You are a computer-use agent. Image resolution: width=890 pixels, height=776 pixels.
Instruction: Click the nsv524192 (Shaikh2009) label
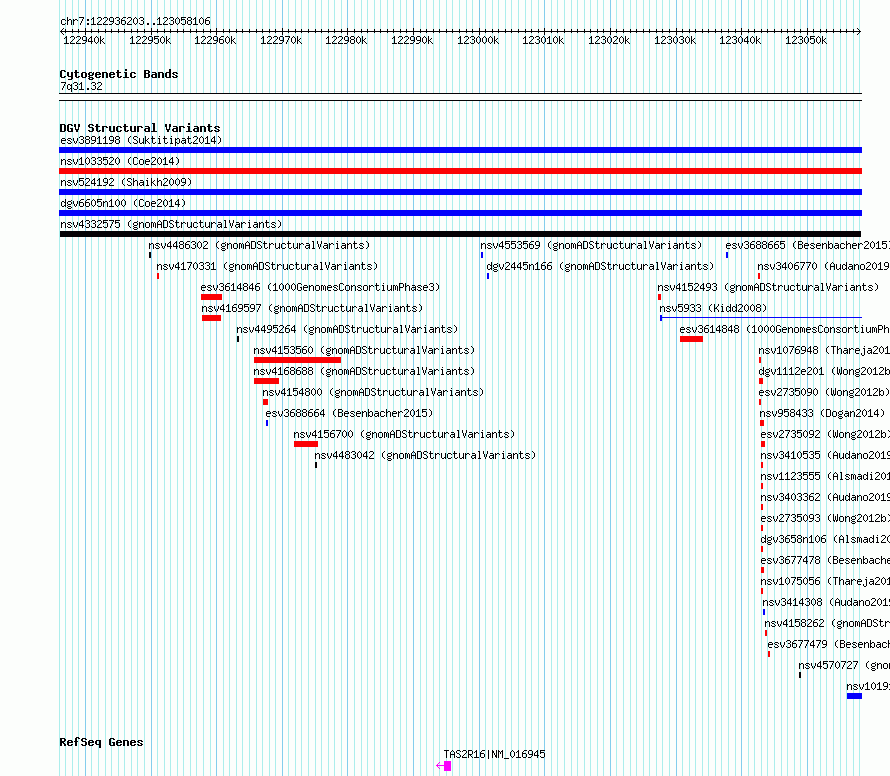click(x=126, y=182)
